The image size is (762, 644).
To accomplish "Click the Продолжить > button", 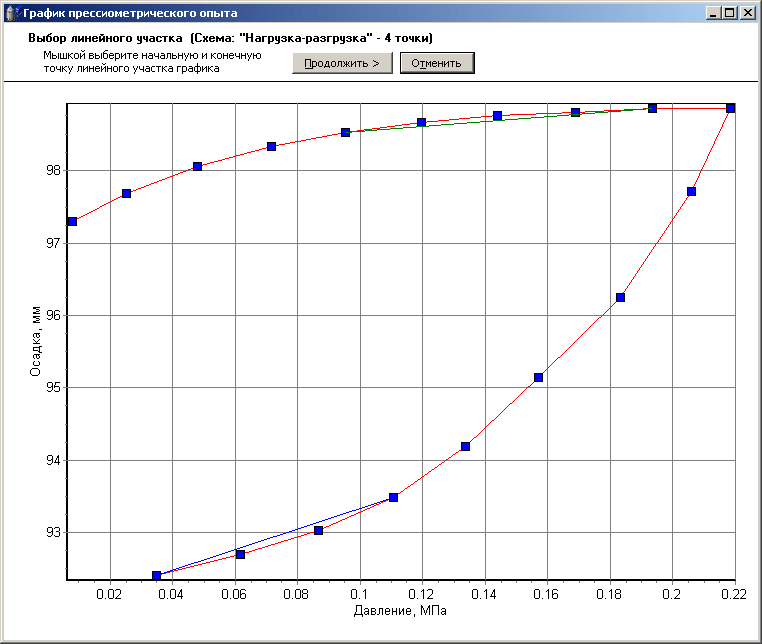I will click(x=342, y=63).
